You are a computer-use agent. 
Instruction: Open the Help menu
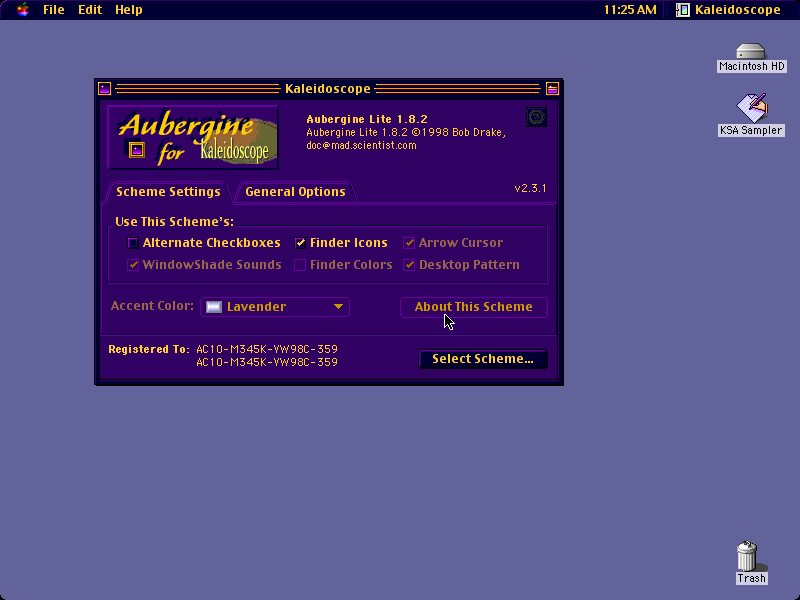coord(129,10)
